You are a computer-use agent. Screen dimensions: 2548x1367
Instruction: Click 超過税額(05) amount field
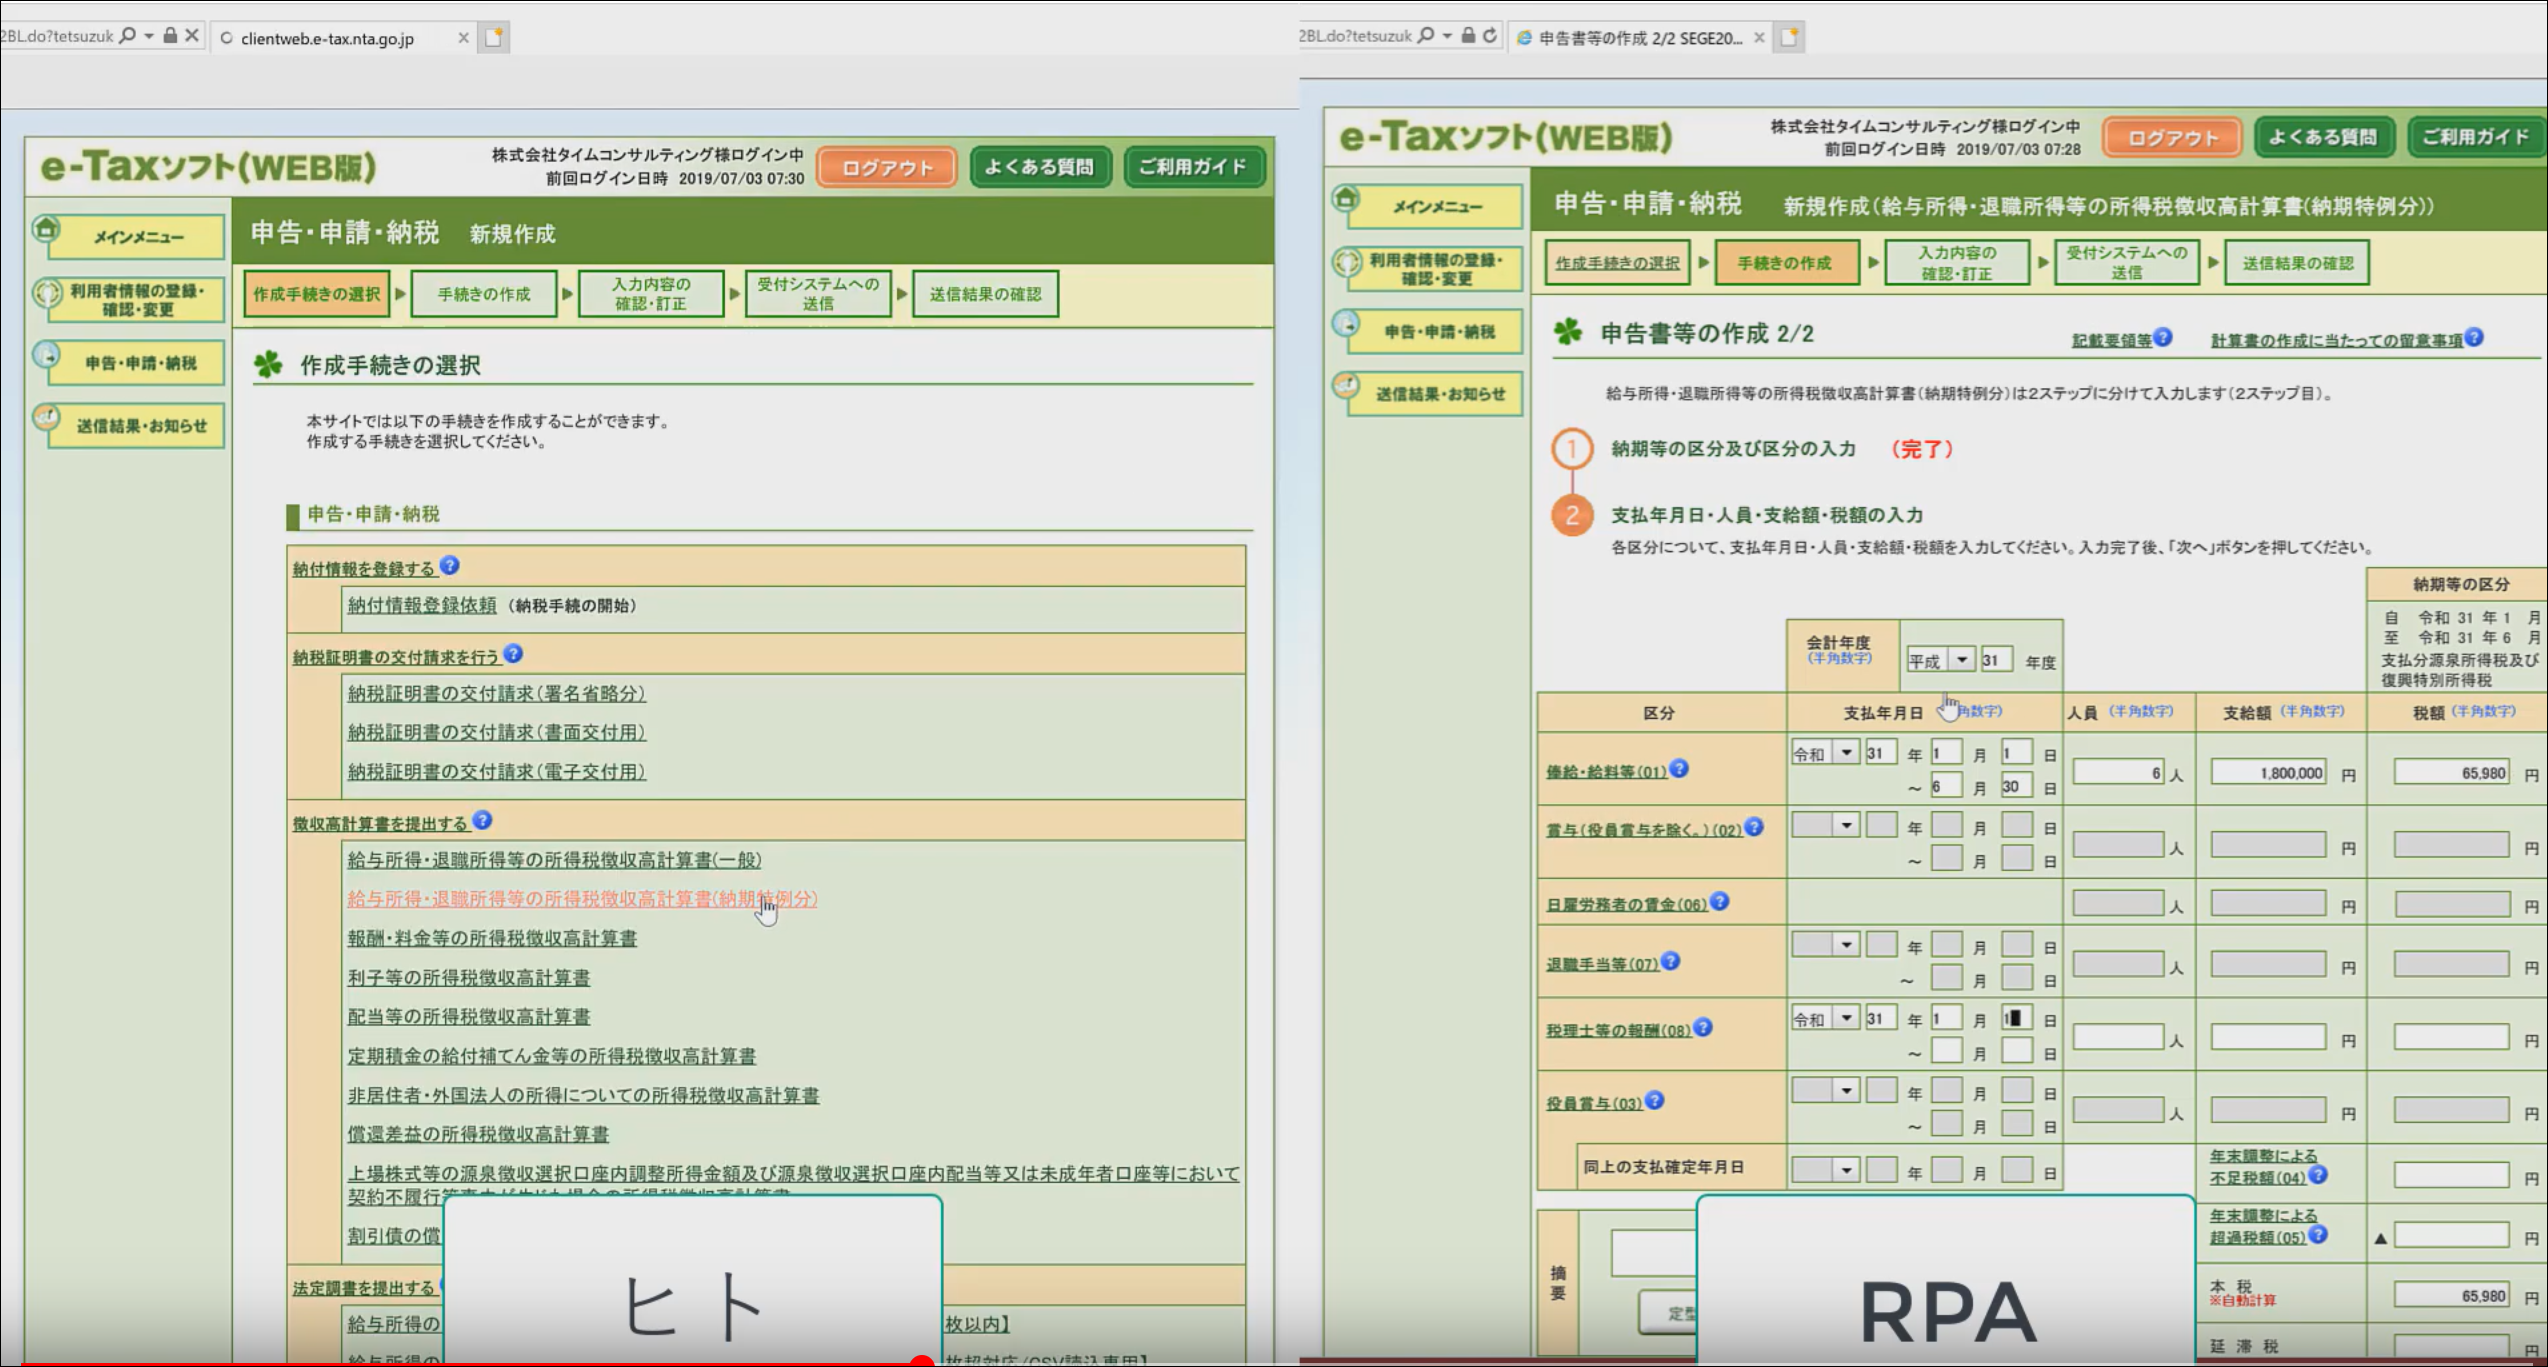point(2452,1235)
